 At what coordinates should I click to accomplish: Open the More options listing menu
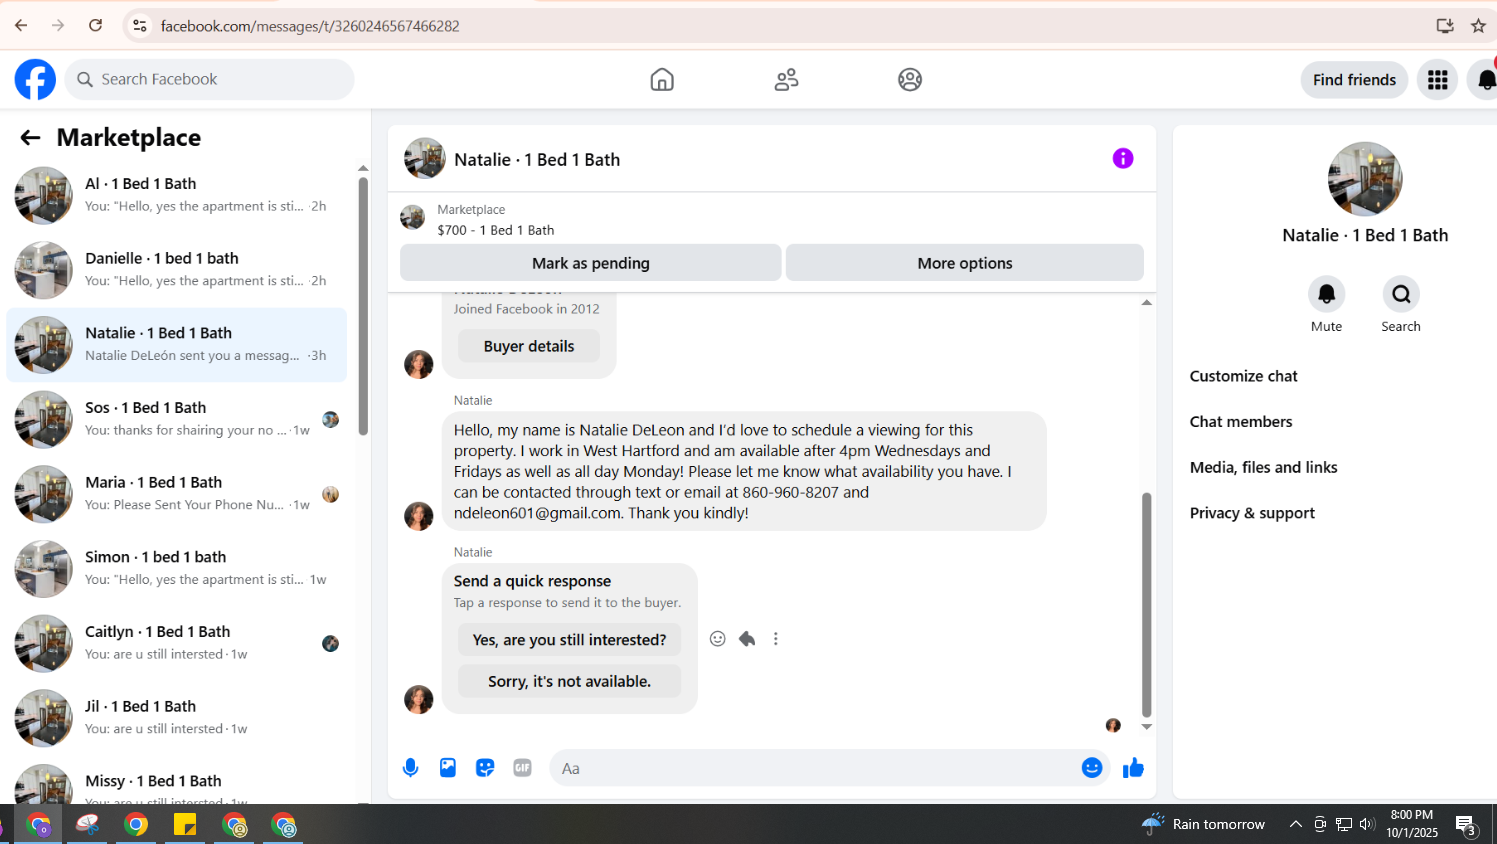click(x=965, y=263)
